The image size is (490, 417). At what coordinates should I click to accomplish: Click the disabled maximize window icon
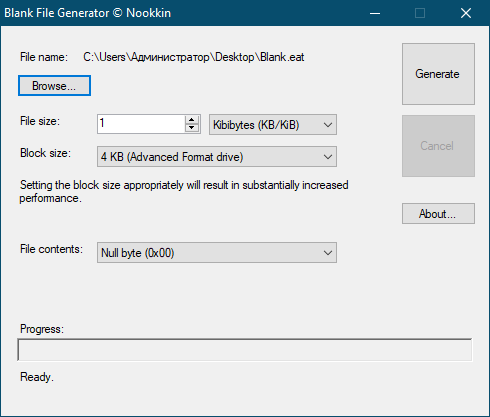(420, 13)
